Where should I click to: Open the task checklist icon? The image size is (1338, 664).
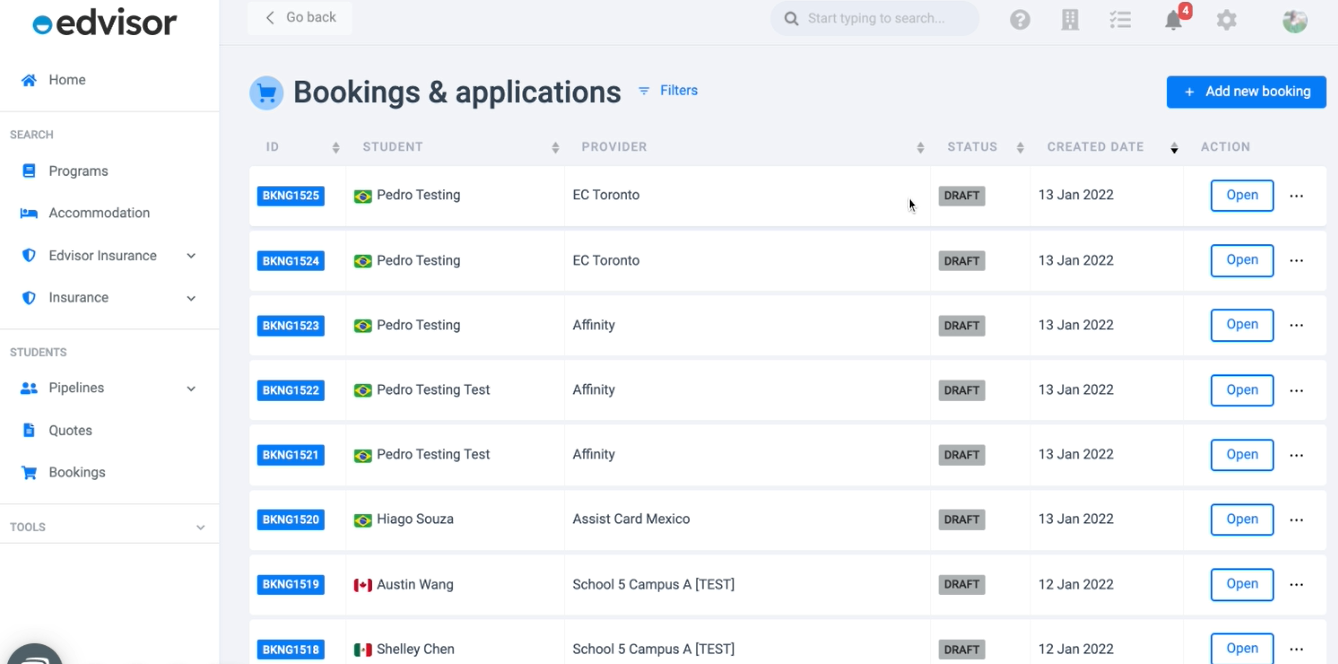pyautogui.click(x=1120, y=19)
